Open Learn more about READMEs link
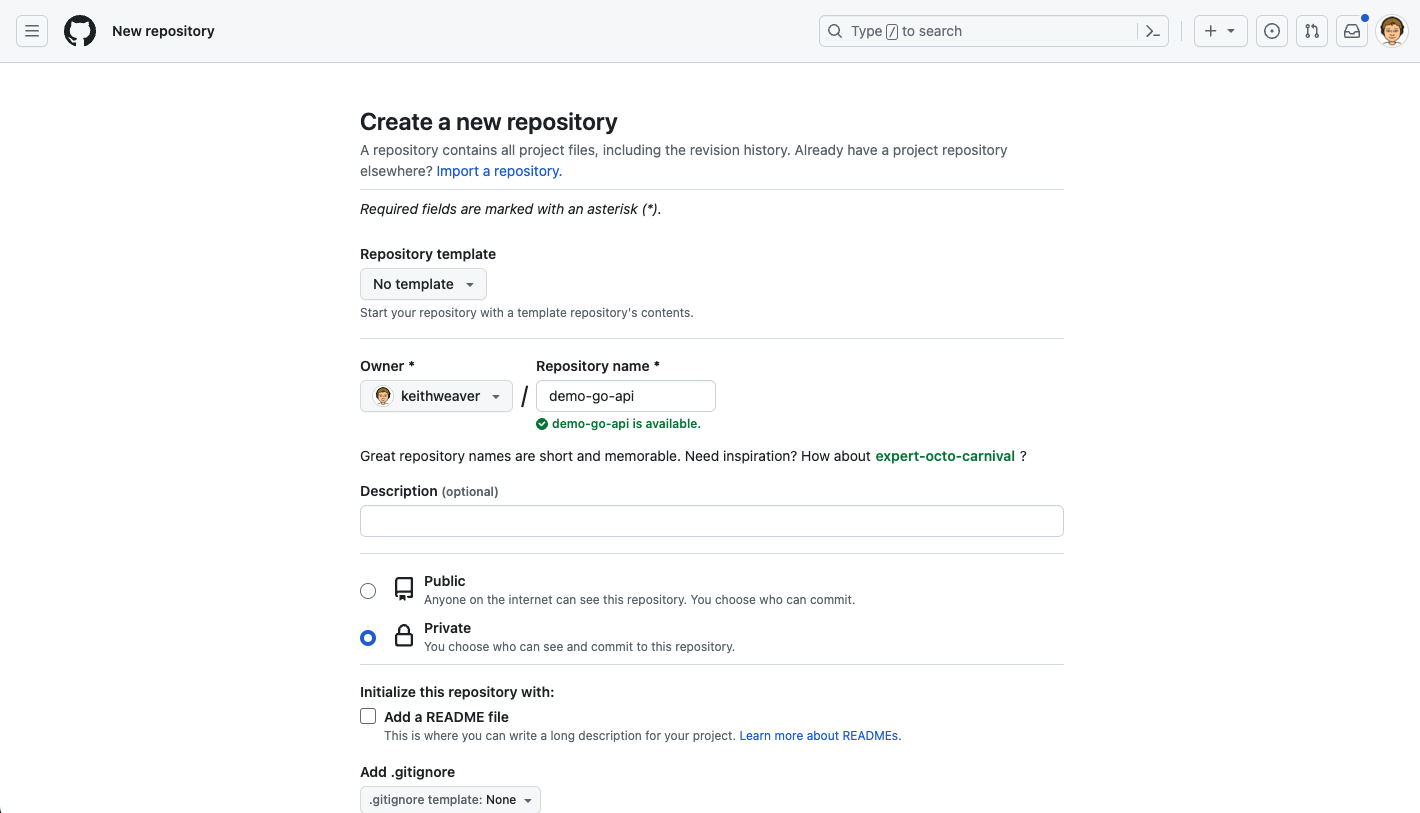 point(820,736)
